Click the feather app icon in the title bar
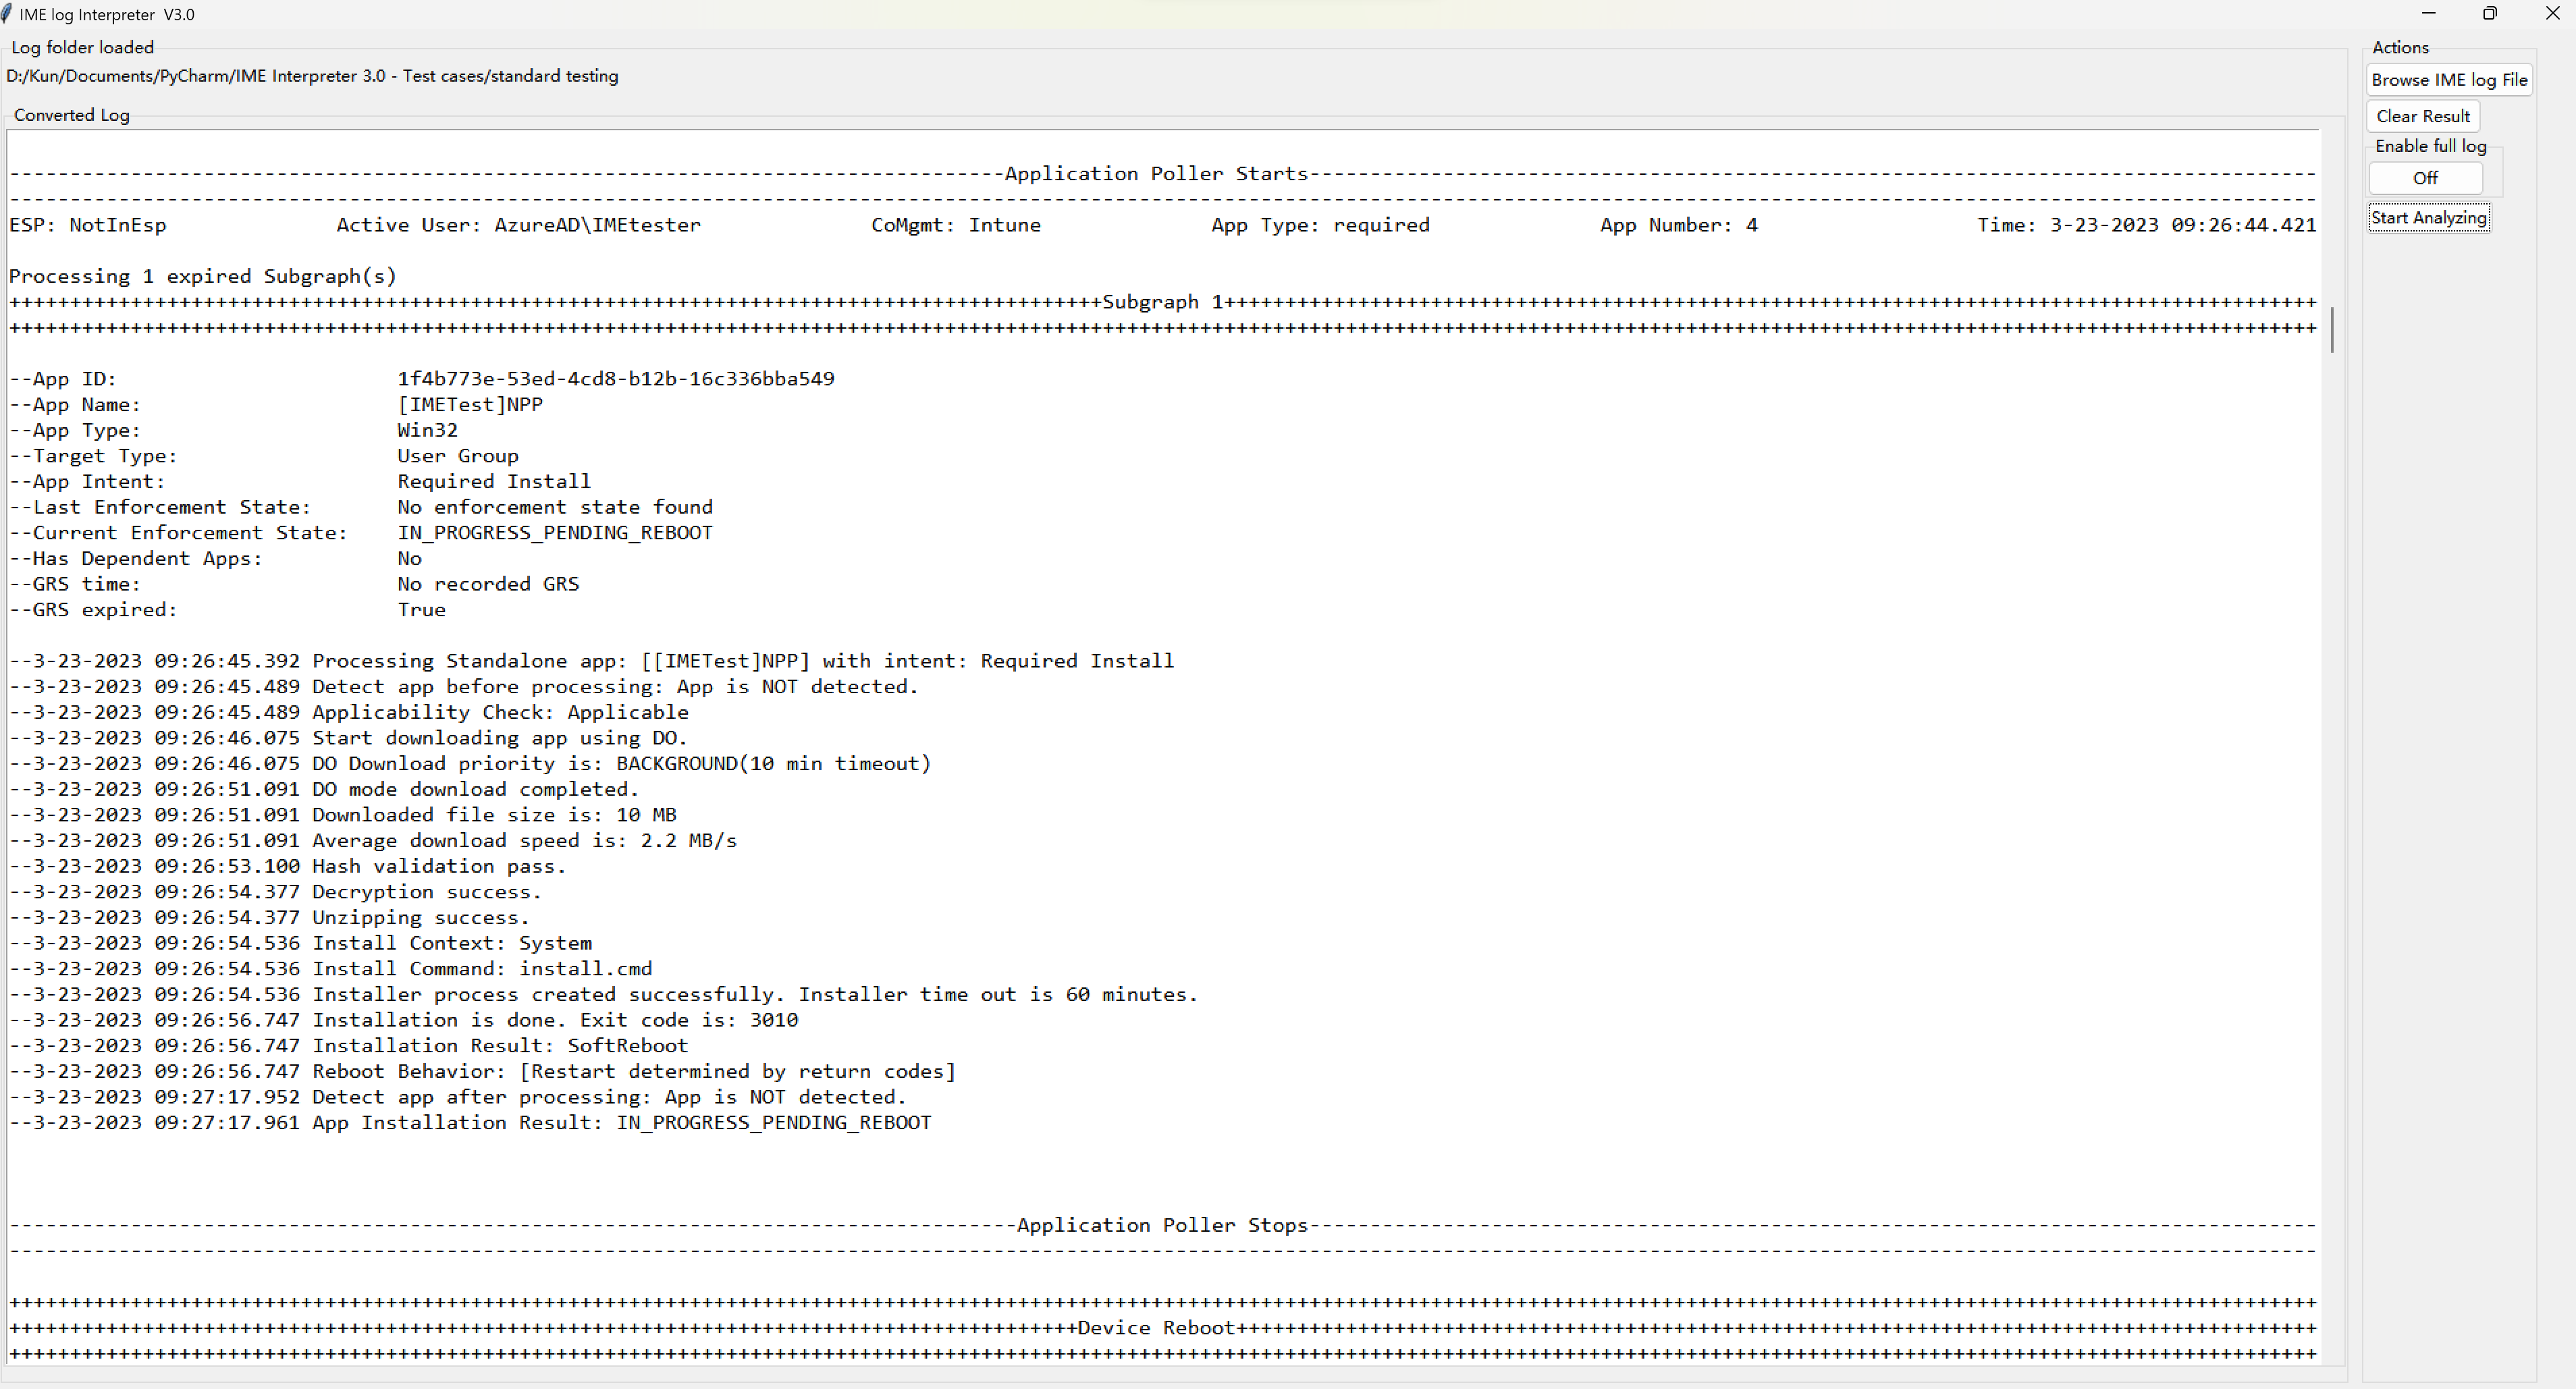The height and width of the screenshot is (1389, 2576). pyautogui.click(x=7, y=14)
